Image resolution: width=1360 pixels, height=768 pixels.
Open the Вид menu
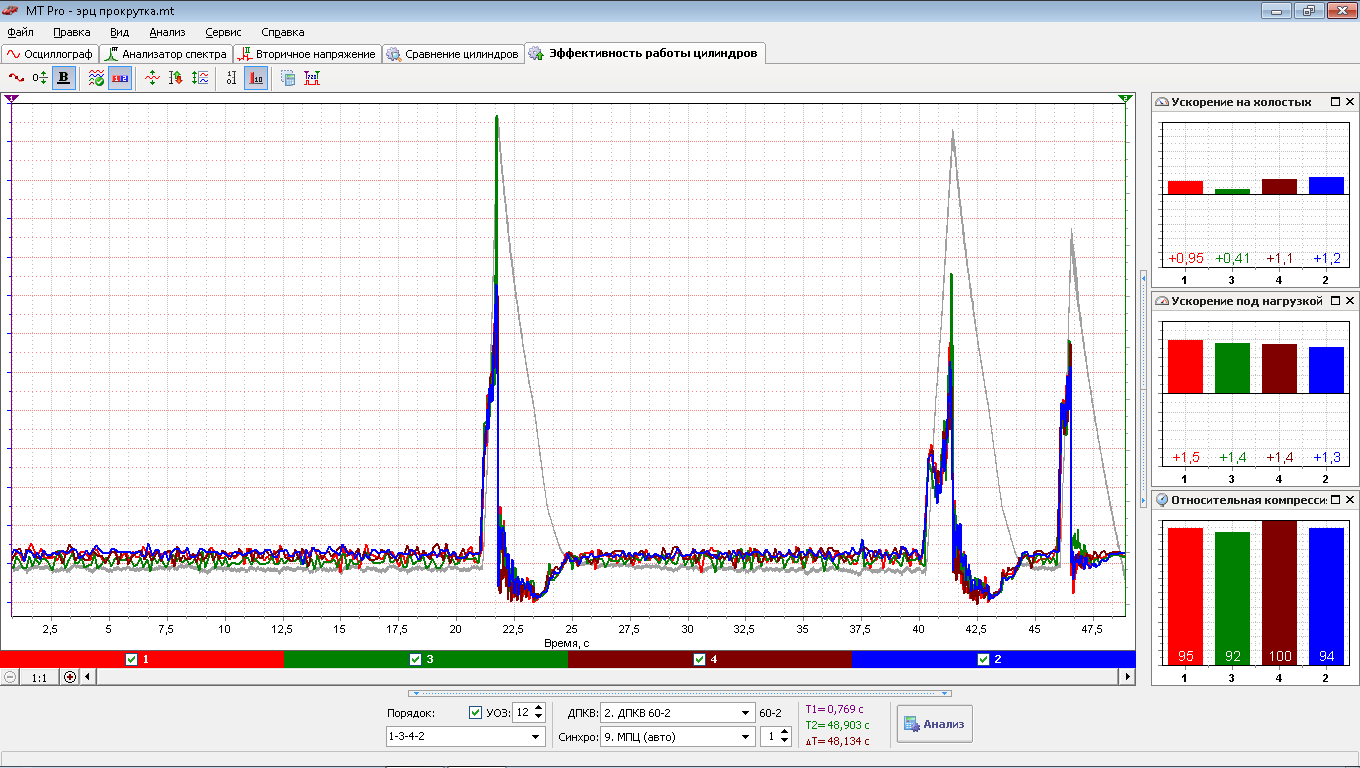(119, 32)
